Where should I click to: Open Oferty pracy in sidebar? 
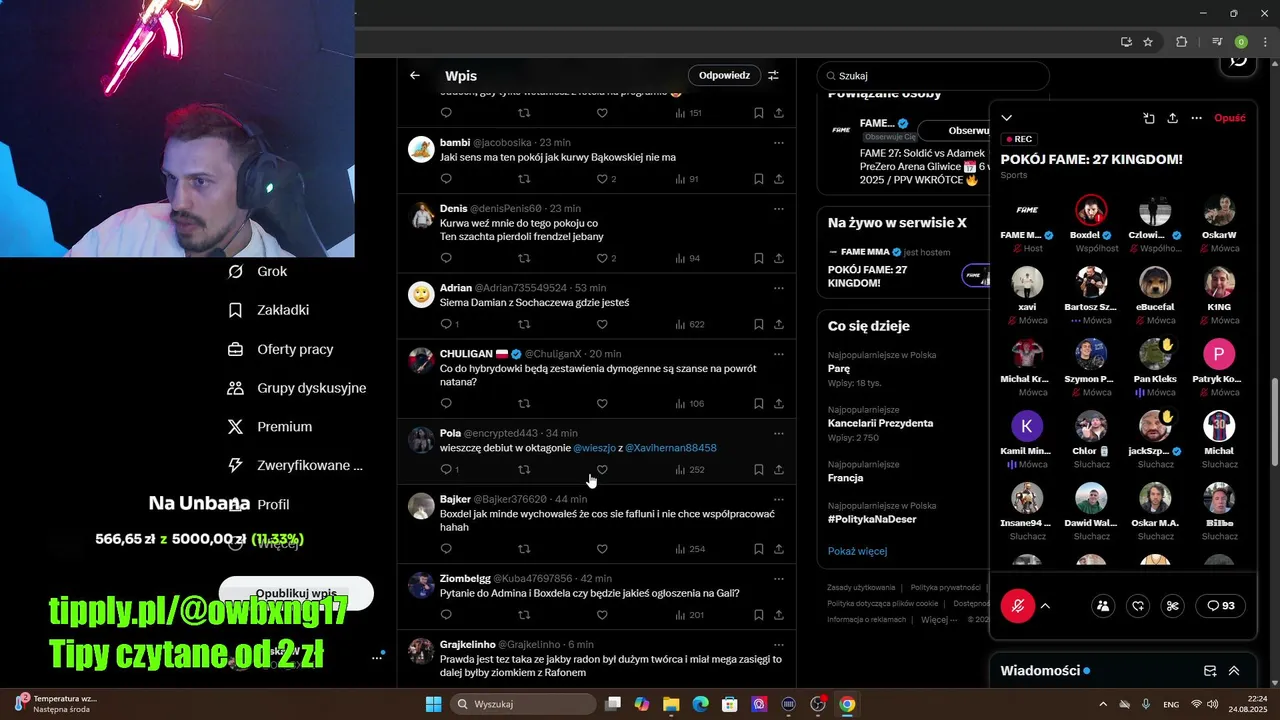[x=281, y=349]
